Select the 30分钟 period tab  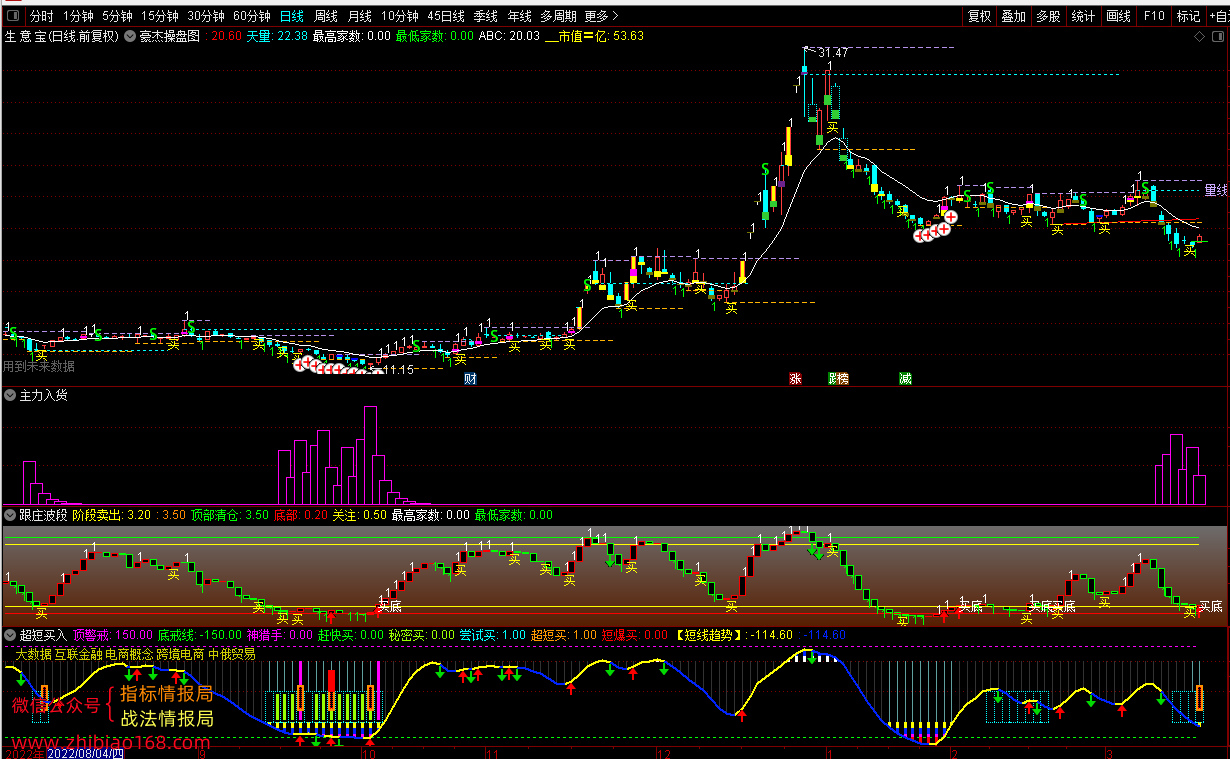pos(206,16)
